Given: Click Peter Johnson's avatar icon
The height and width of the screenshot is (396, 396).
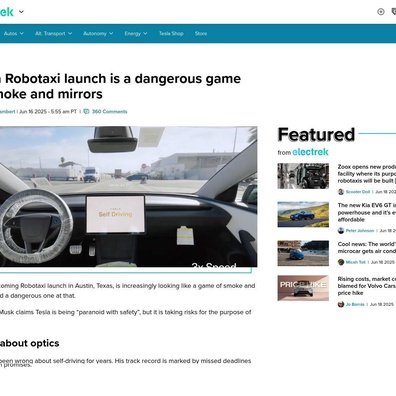Looking at the screenshot, I should 341,231.
